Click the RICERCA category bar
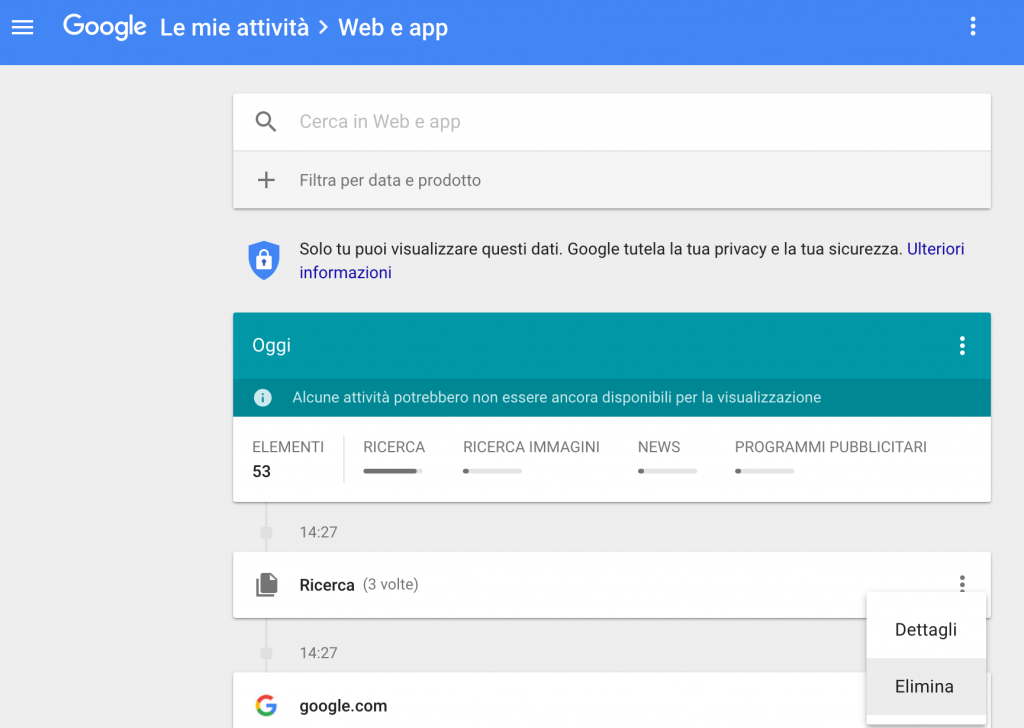This screenshot has height=728, width=1024. [x=393, y=471]
